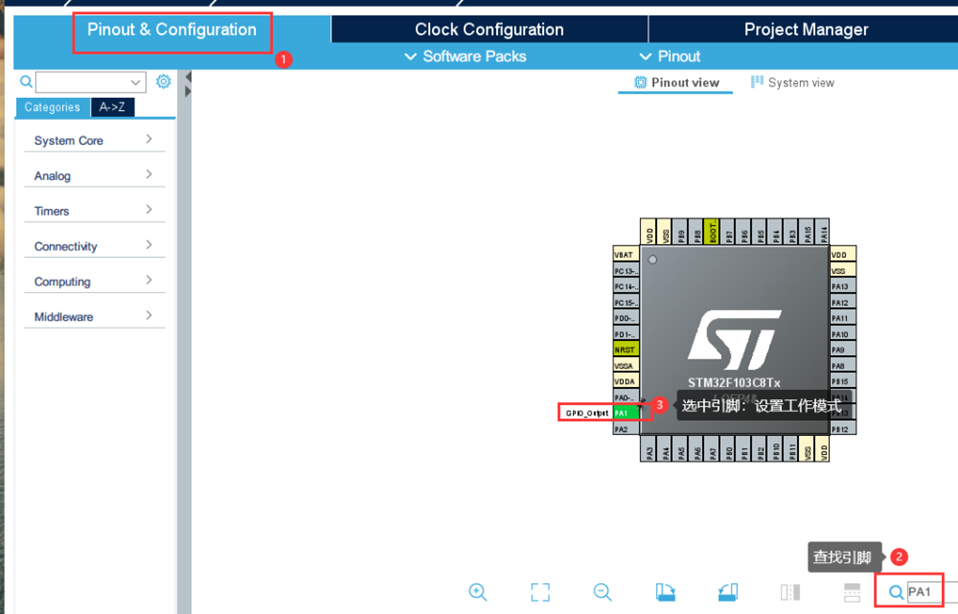Screen dimensions: 958x614
Task: Click the category search magnifier icon
Action: 26,81
